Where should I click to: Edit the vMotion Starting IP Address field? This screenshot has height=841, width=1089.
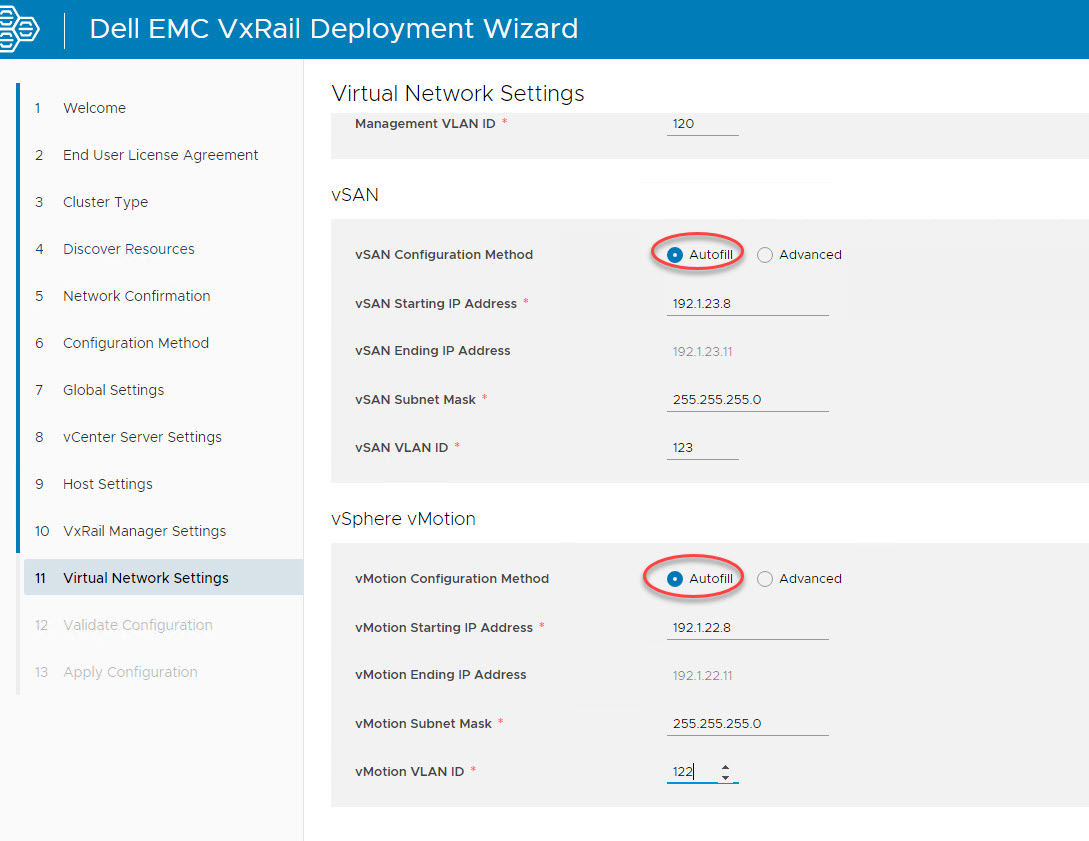tap(747, 628)
